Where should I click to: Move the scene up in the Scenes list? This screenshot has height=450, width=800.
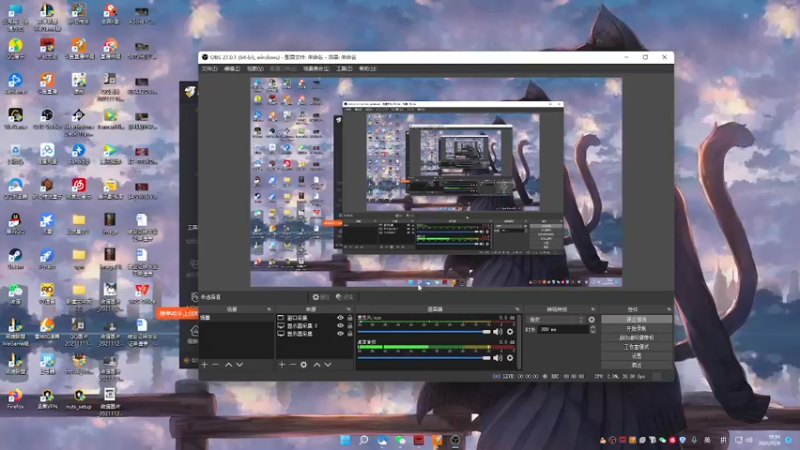tap(229, 365)
